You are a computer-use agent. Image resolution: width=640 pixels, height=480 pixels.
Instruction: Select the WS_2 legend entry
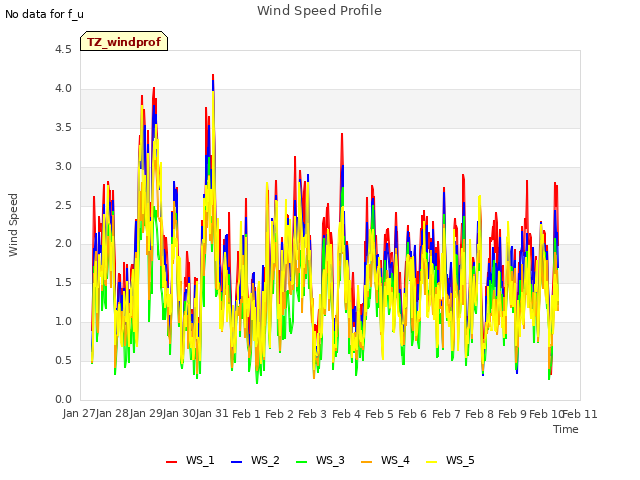click(255, 460)
